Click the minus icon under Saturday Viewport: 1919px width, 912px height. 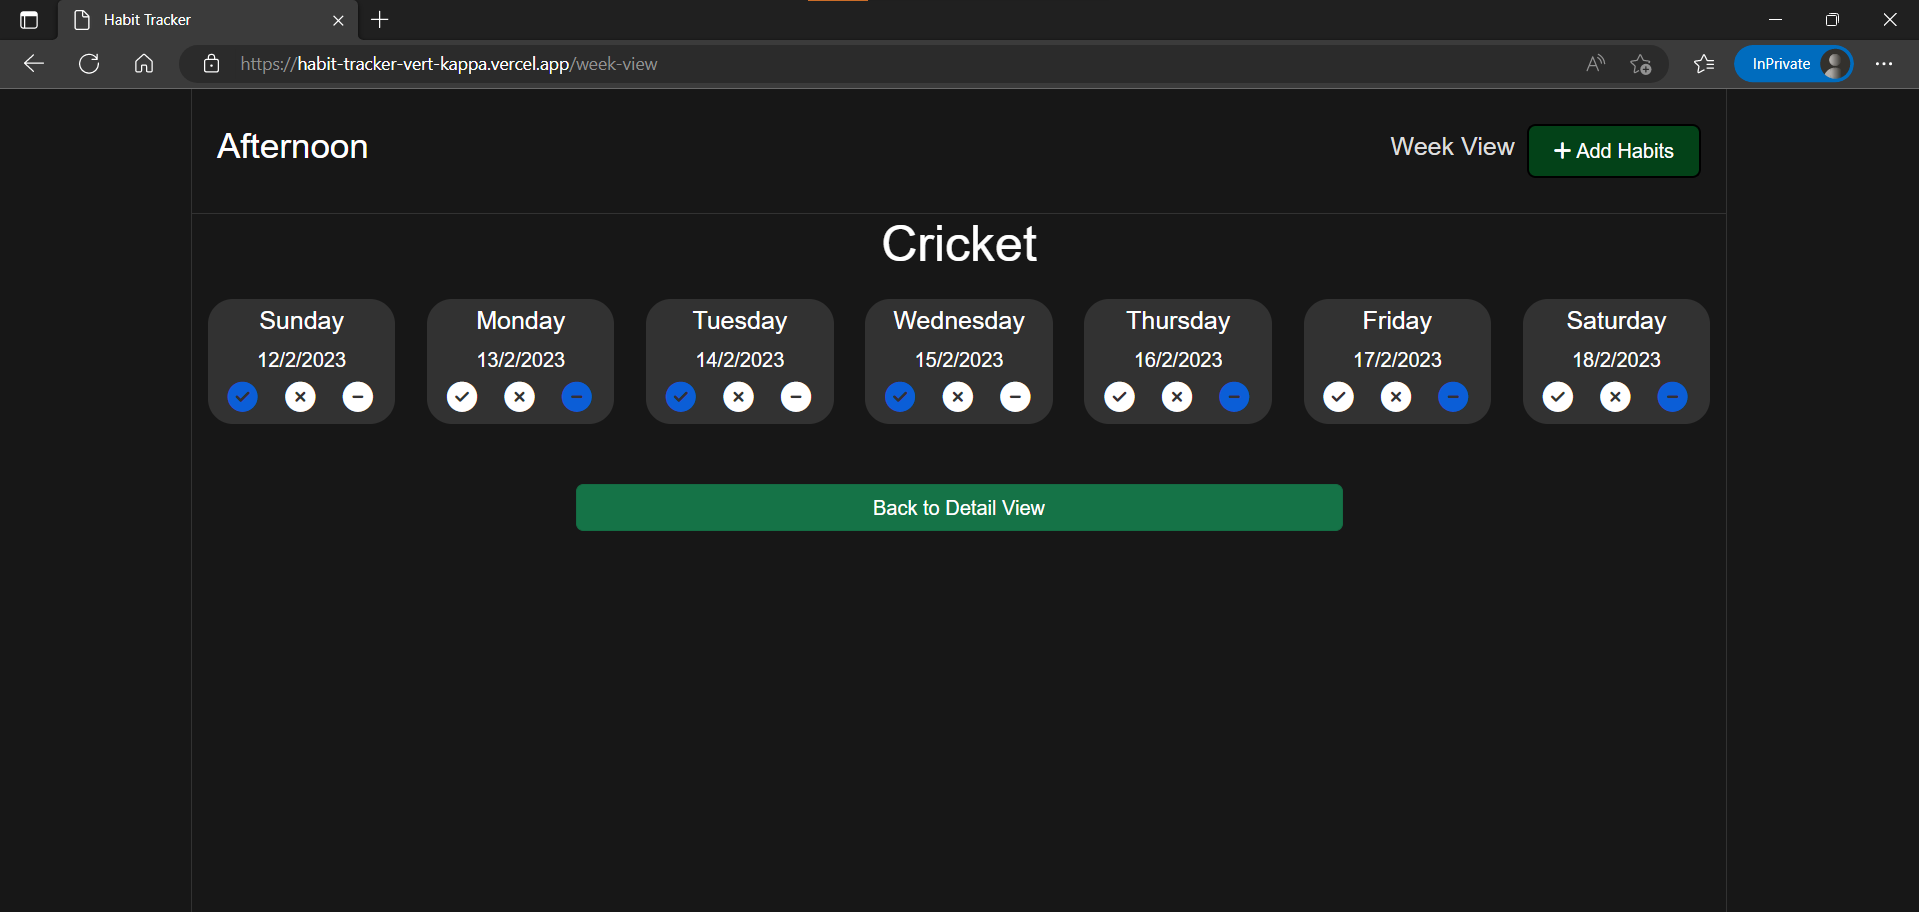point(1672,397)
